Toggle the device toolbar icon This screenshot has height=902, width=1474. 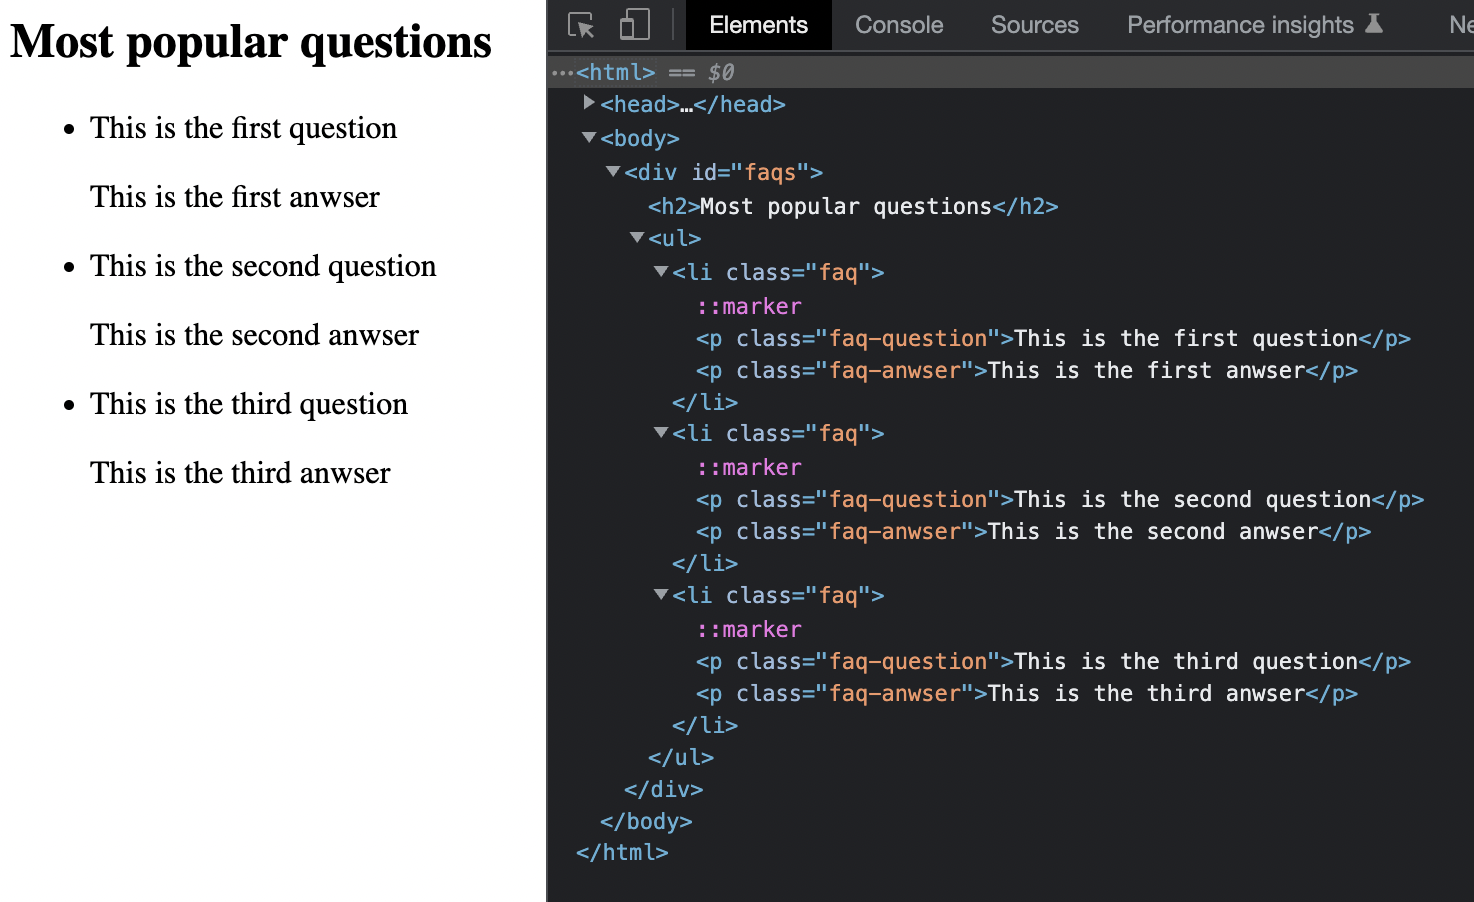[633, 25]
